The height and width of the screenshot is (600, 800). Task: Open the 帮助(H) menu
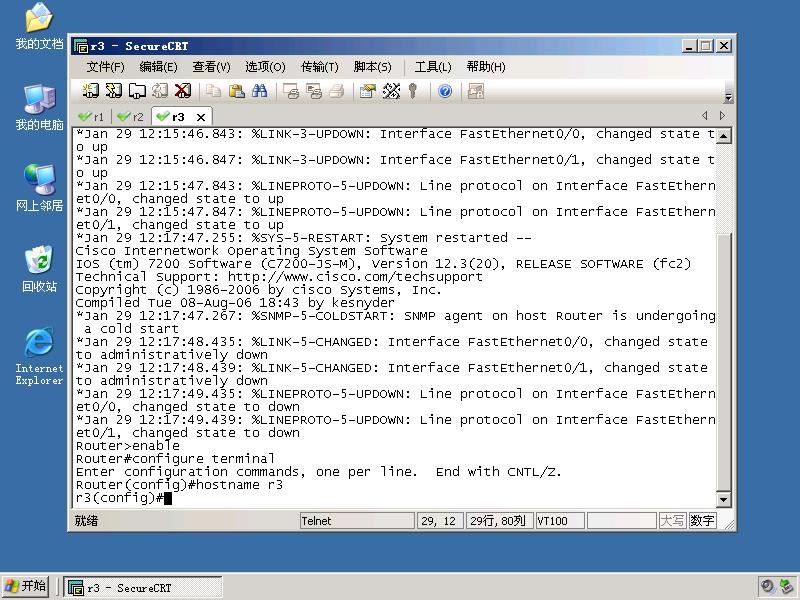[486, 67]
